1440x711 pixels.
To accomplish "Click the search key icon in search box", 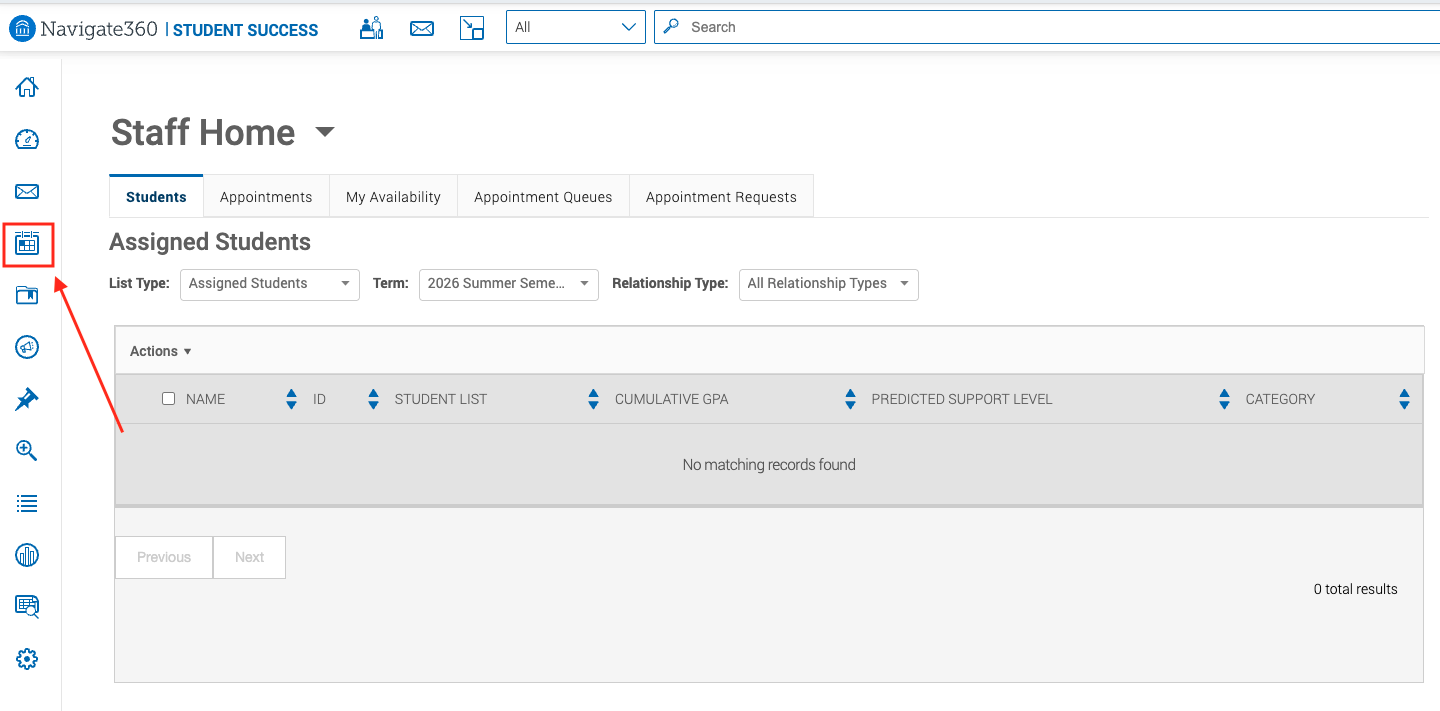I will point(672,27).
